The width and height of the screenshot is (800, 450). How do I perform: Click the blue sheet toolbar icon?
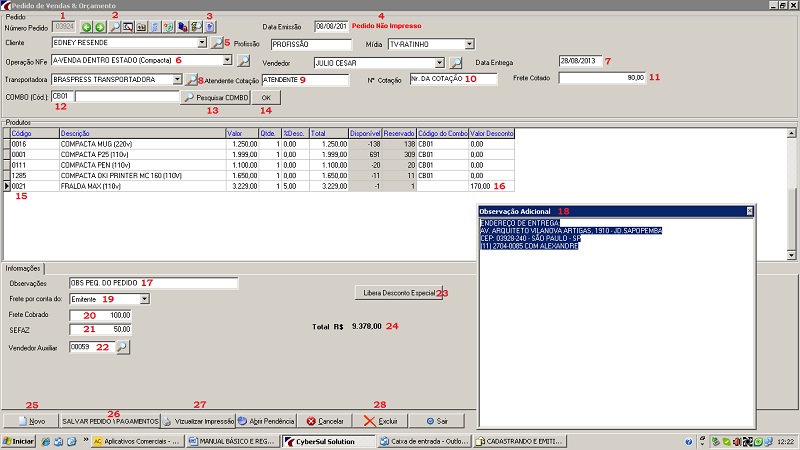tap(155, 27)
